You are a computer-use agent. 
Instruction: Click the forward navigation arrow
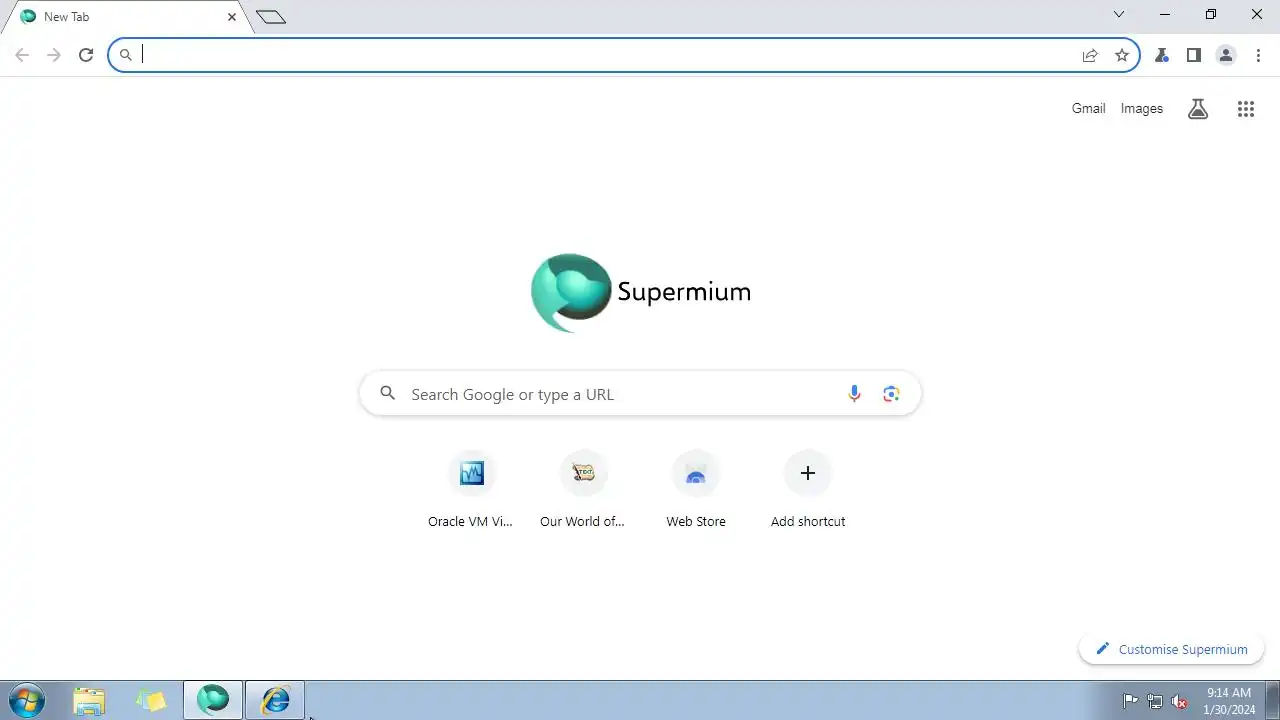(54, 55)
